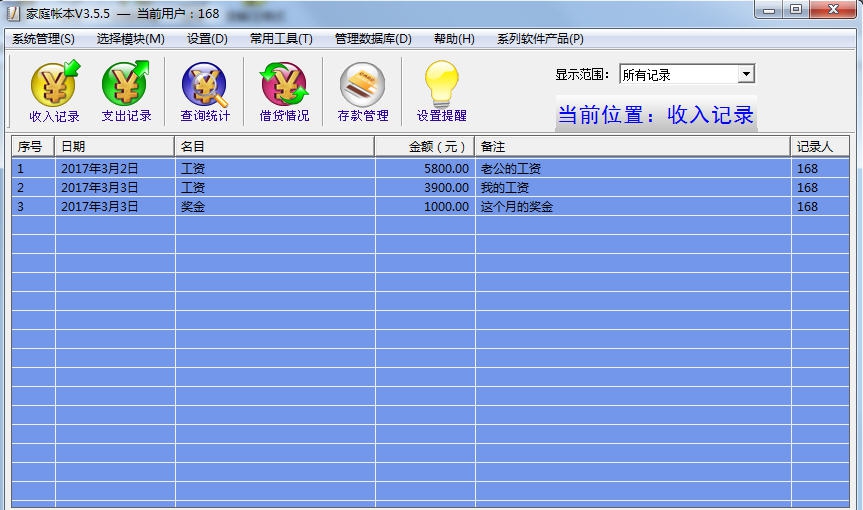
Task: Open the 设置(D) menu
Action: pos(207,39)
